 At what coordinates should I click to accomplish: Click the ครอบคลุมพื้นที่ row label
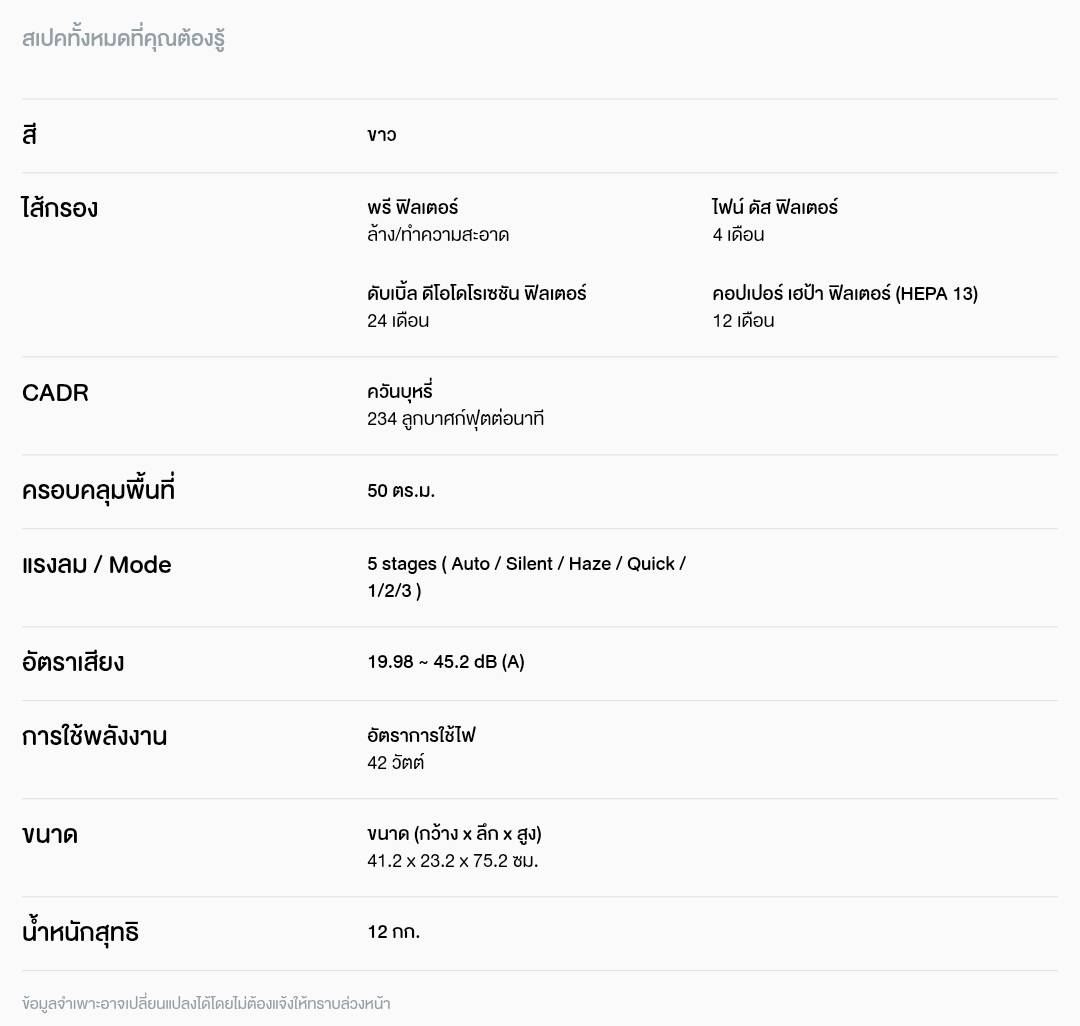98,492
